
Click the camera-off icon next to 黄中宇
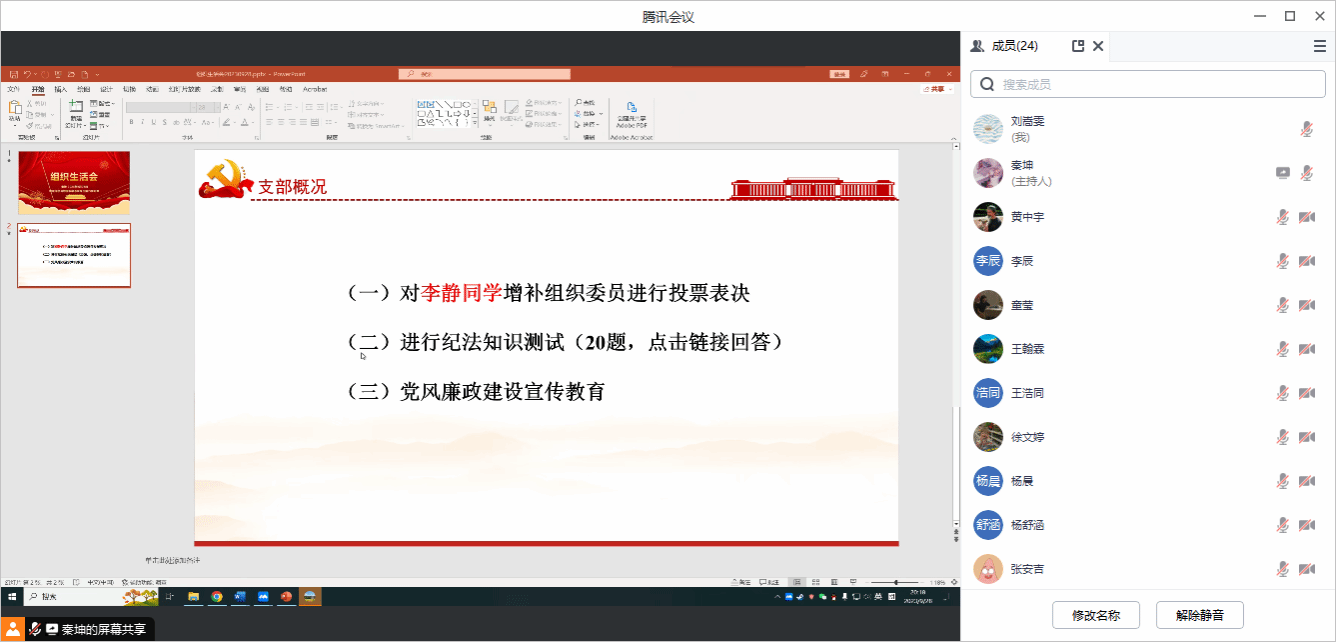click(1306, 217)
